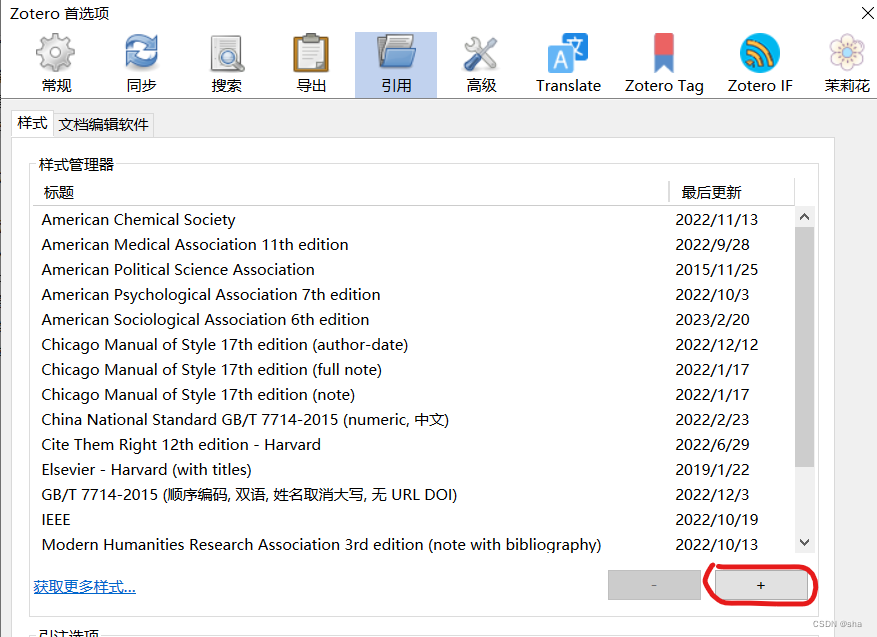Viewport: 877px width, 637px height.
Task: Close the Zotero 首选项 window
Action: pyautogui.click(x=867, y=12)
